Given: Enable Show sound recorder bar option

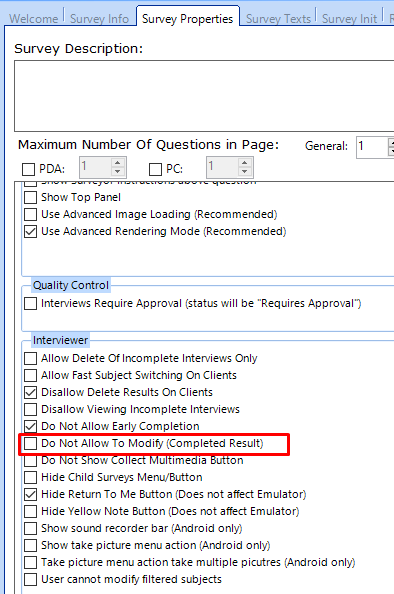Looking at the screenshot, I should 31,528.
